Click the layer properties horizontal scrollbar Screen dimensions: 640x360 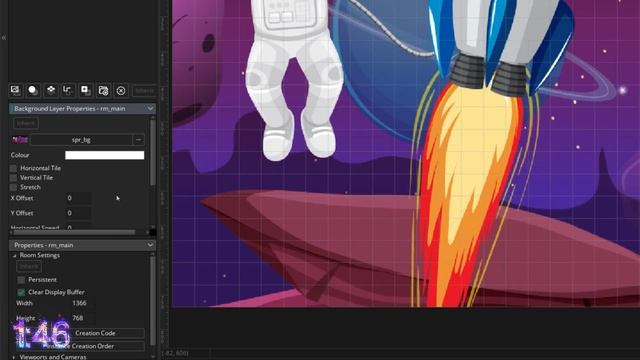(74, 232)
